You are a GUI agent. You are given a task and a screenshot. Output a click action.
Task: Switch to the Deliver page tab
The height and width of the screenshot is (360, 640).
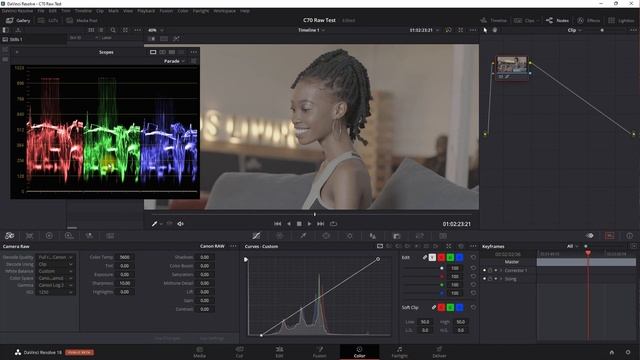pyautogui.click(x=439, y=352)
